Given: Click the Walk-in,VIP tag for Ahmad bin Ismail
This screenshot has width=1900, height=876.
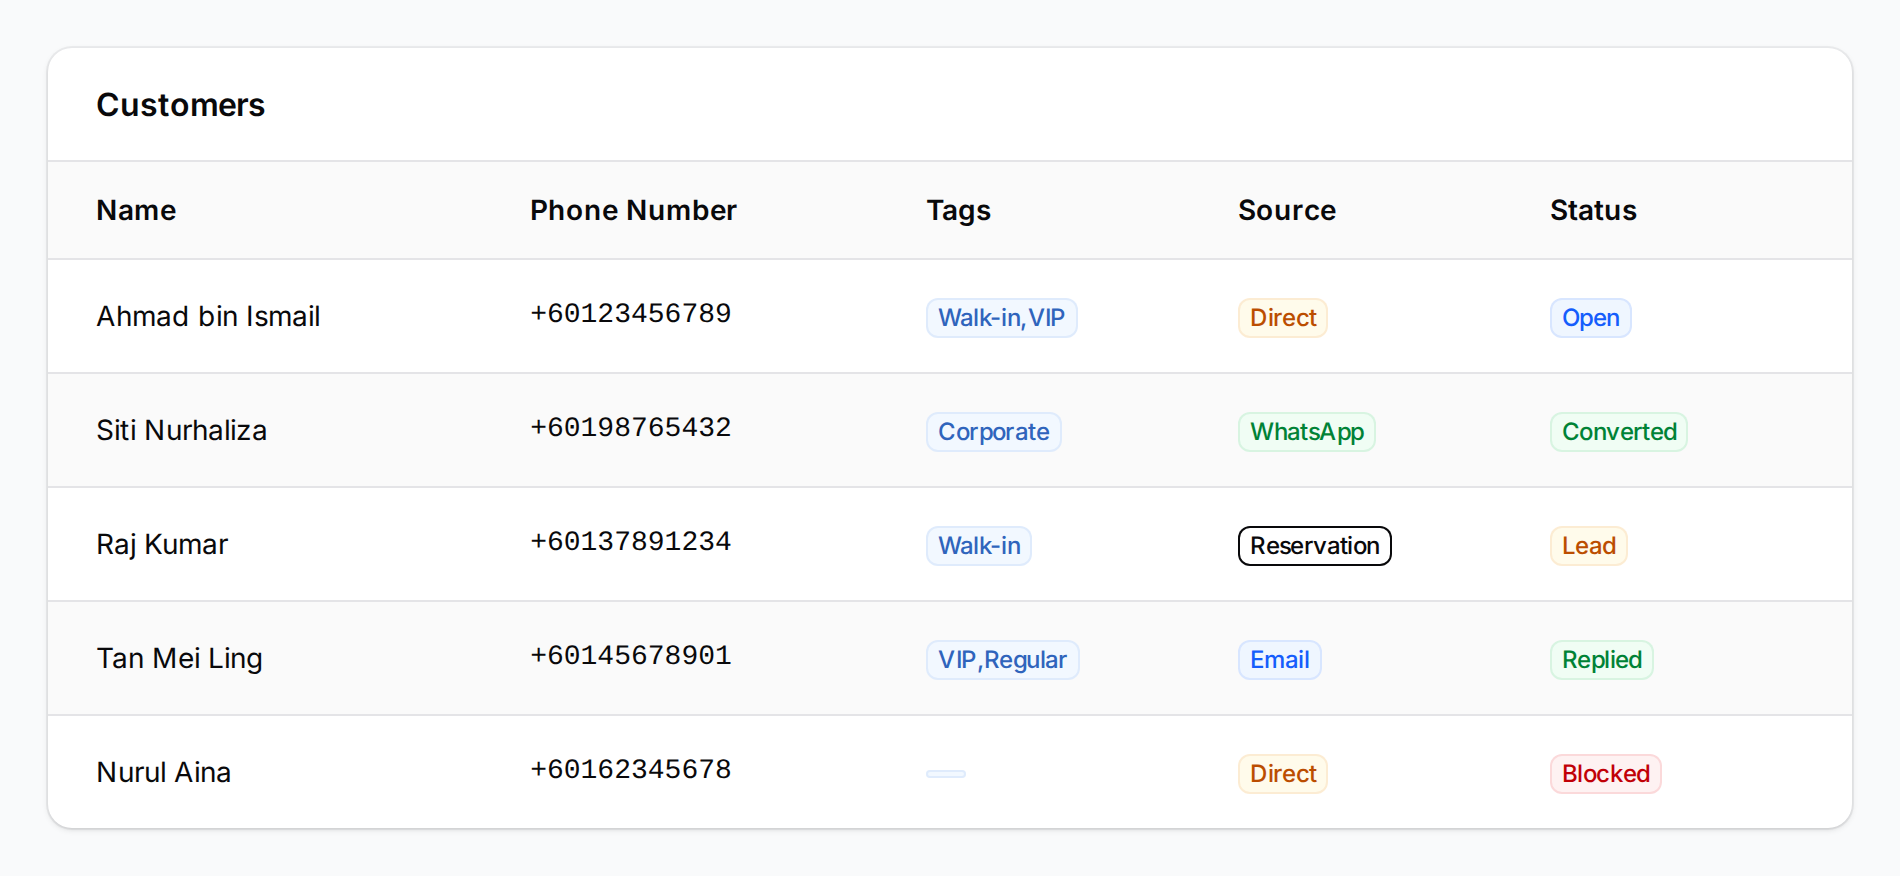Looking at the screenshot, I should coord(1001,317).
